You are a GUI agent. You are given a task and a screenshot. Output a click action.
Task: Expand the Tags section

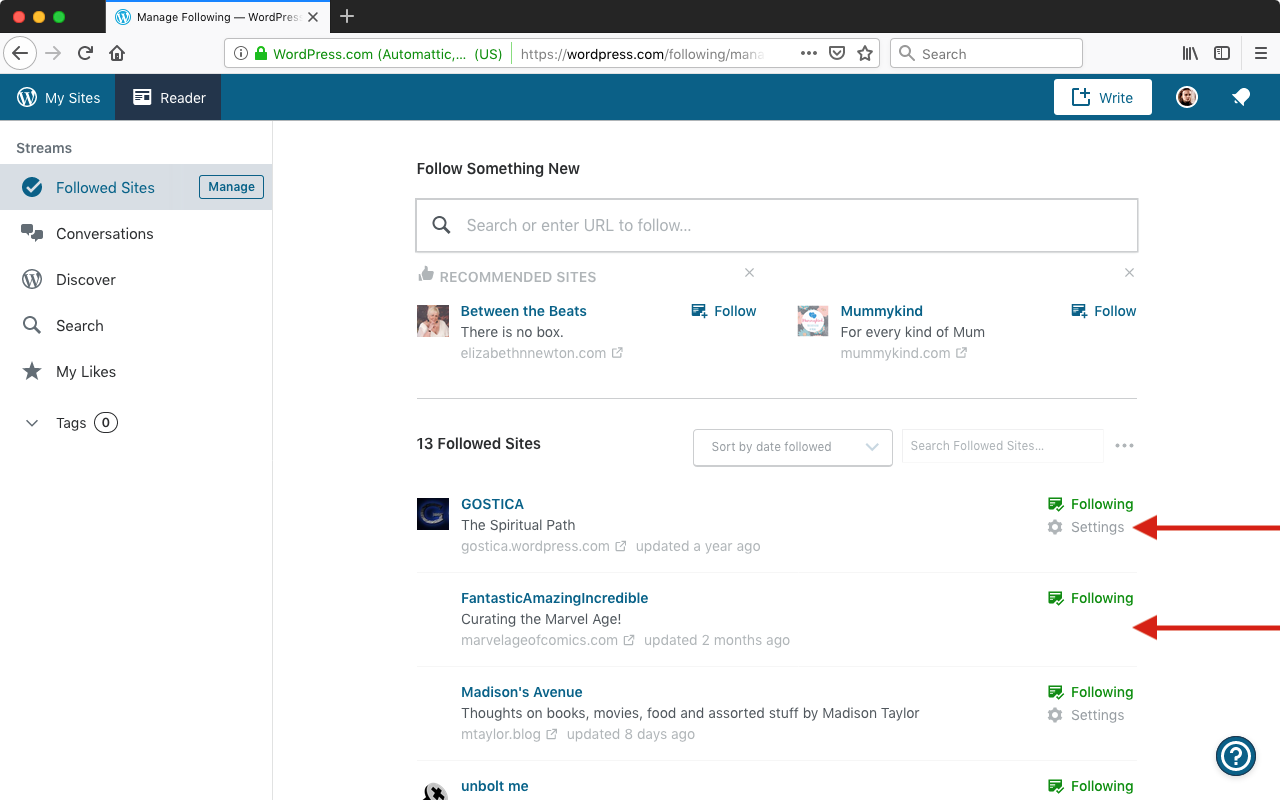(x=31, y=422)
